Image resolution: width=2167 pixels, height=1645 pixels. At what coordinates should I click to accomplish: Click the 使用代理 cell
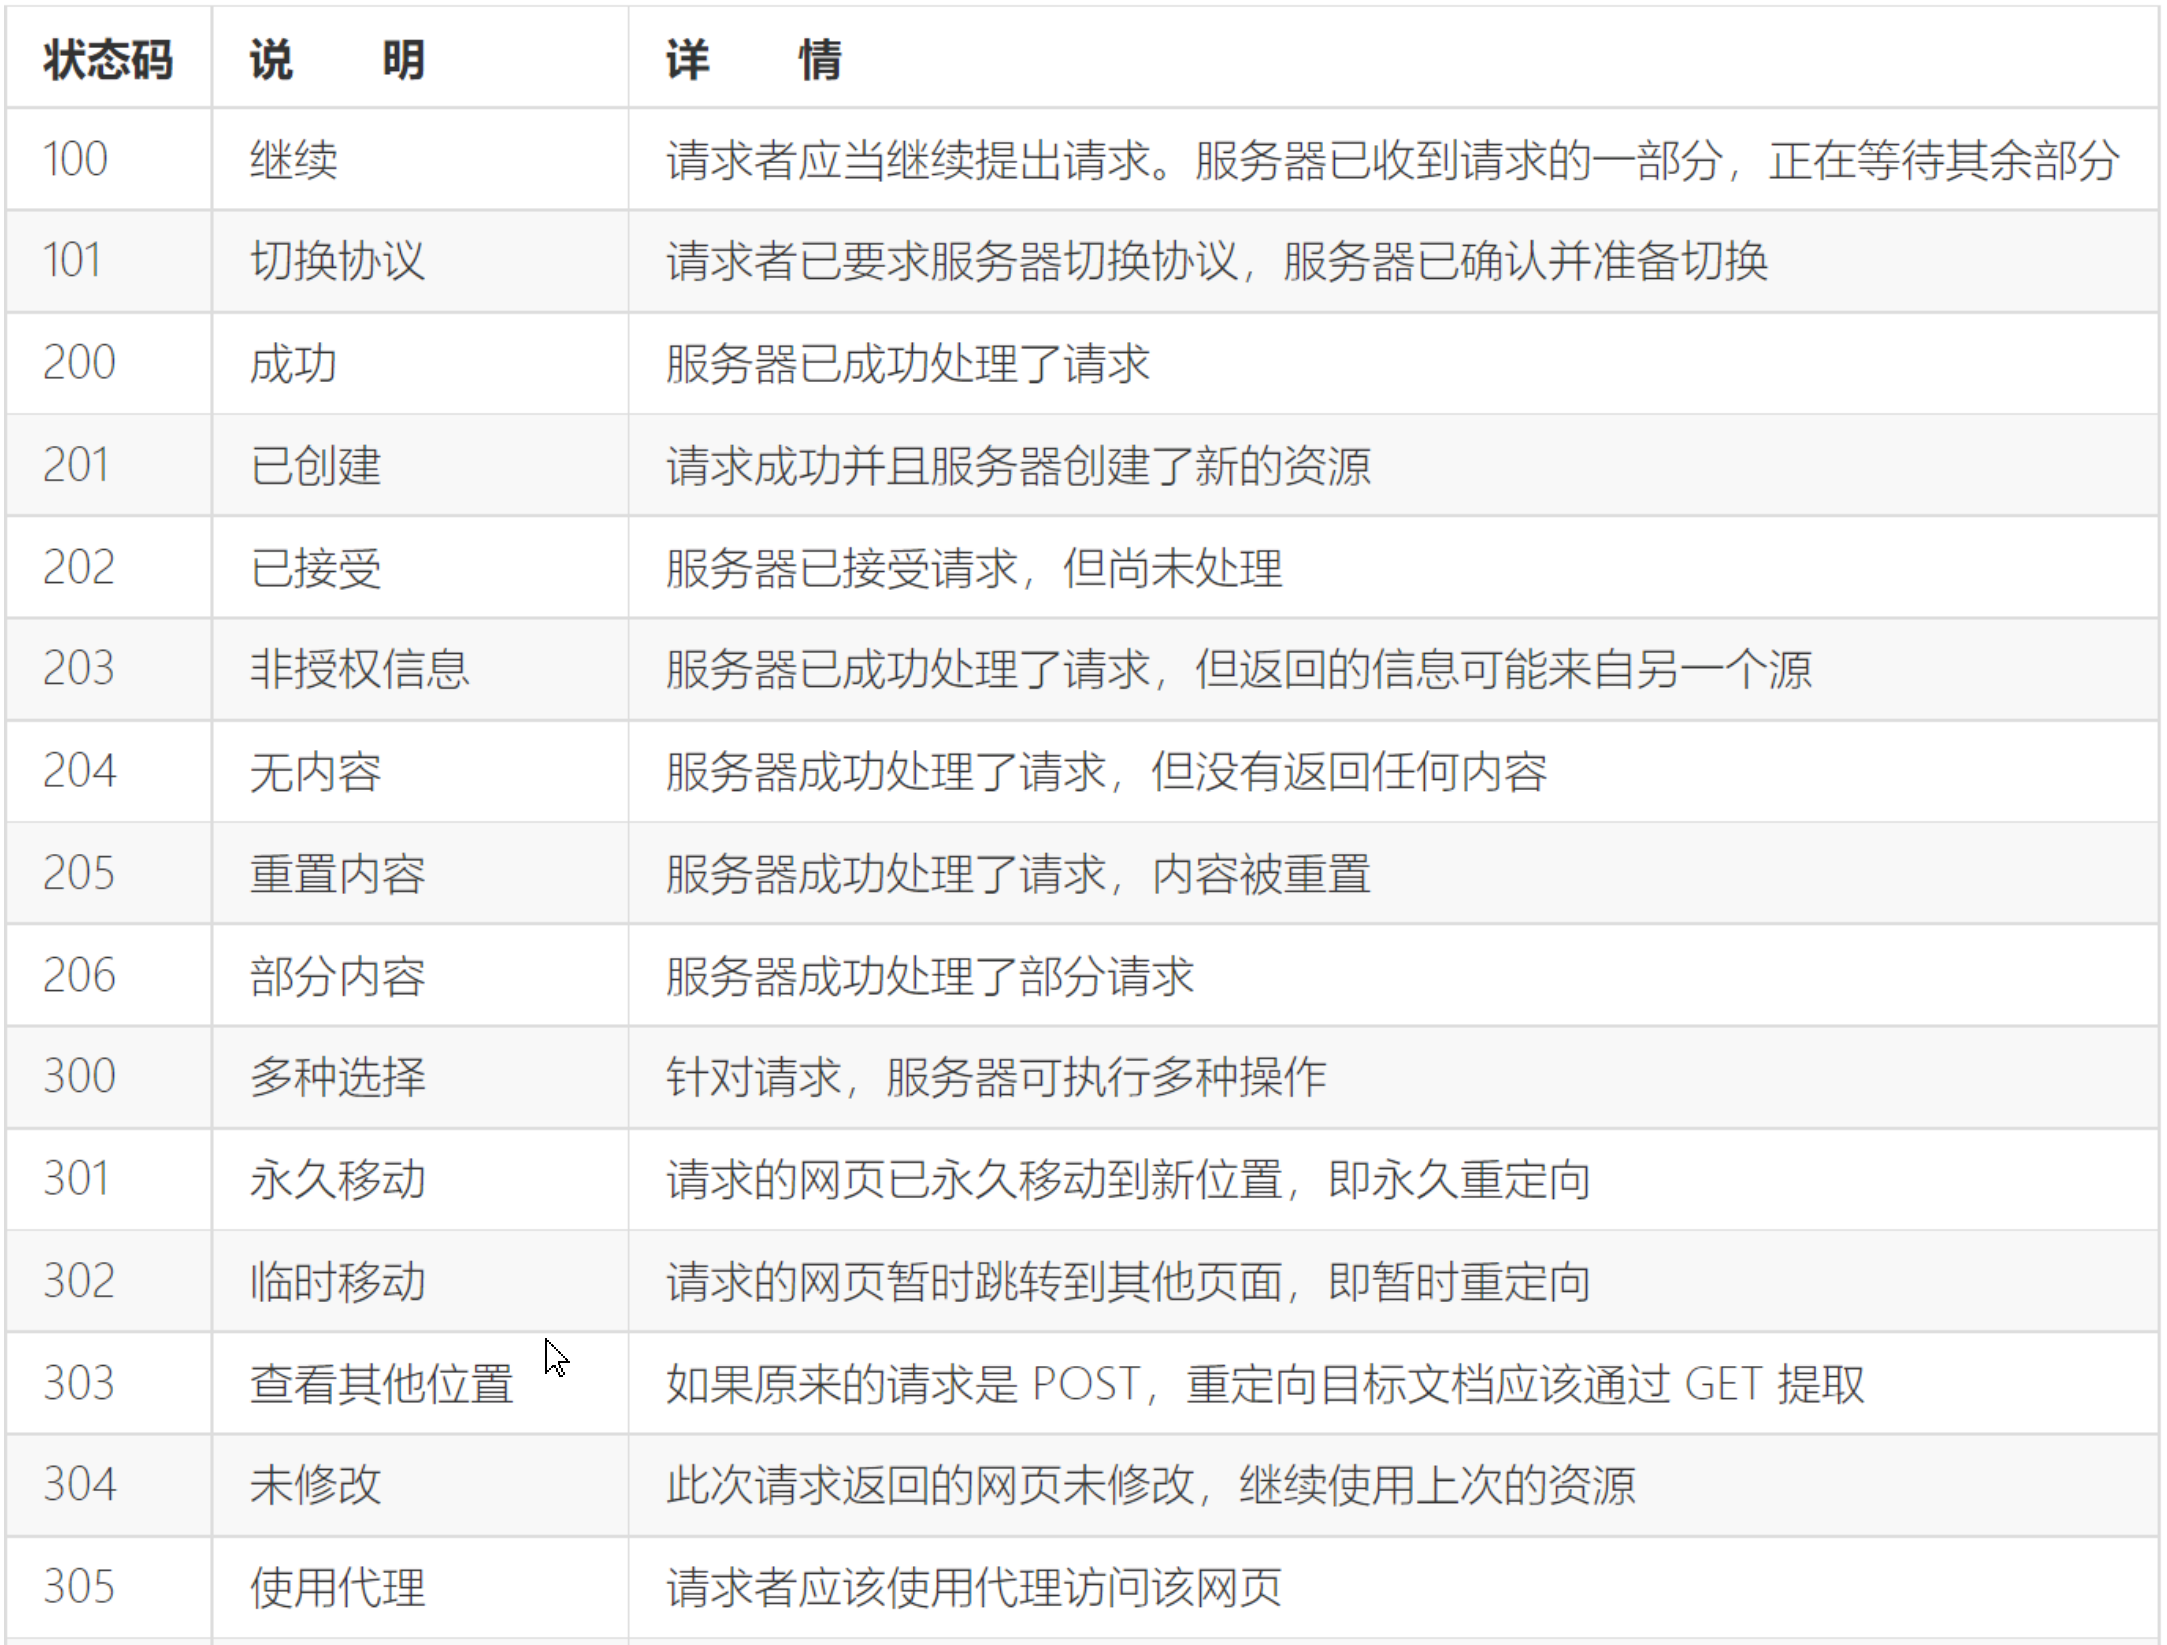(x=337, y=1588)
